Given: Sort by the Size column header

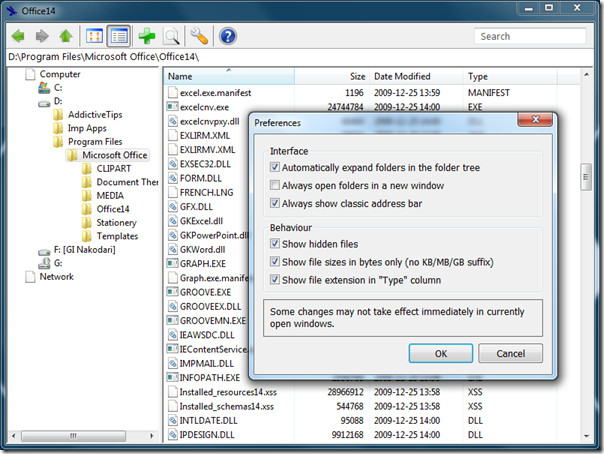Looking at the screenshot, I should click(332, 76).
